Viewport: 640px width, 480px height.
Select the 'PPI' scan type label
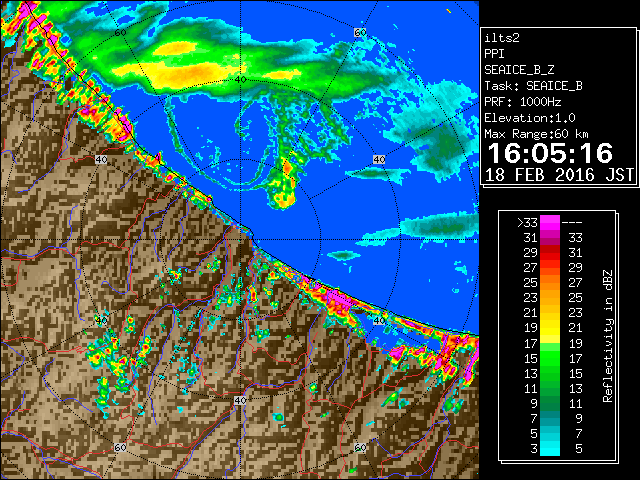(494, 54)
